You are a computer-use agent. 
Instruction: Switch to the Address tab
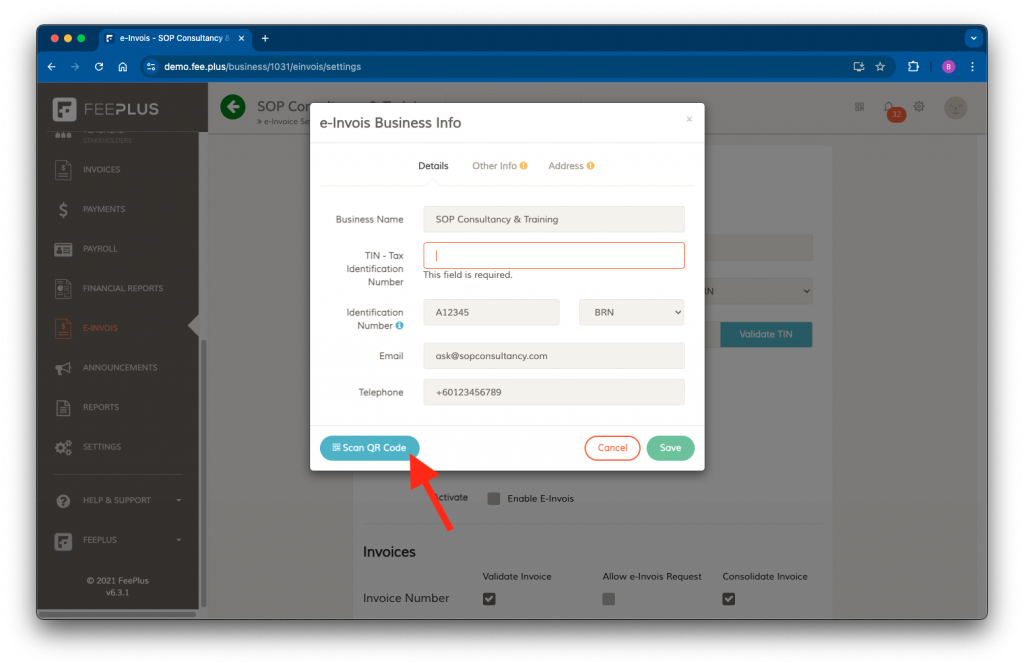click(570, 166)
